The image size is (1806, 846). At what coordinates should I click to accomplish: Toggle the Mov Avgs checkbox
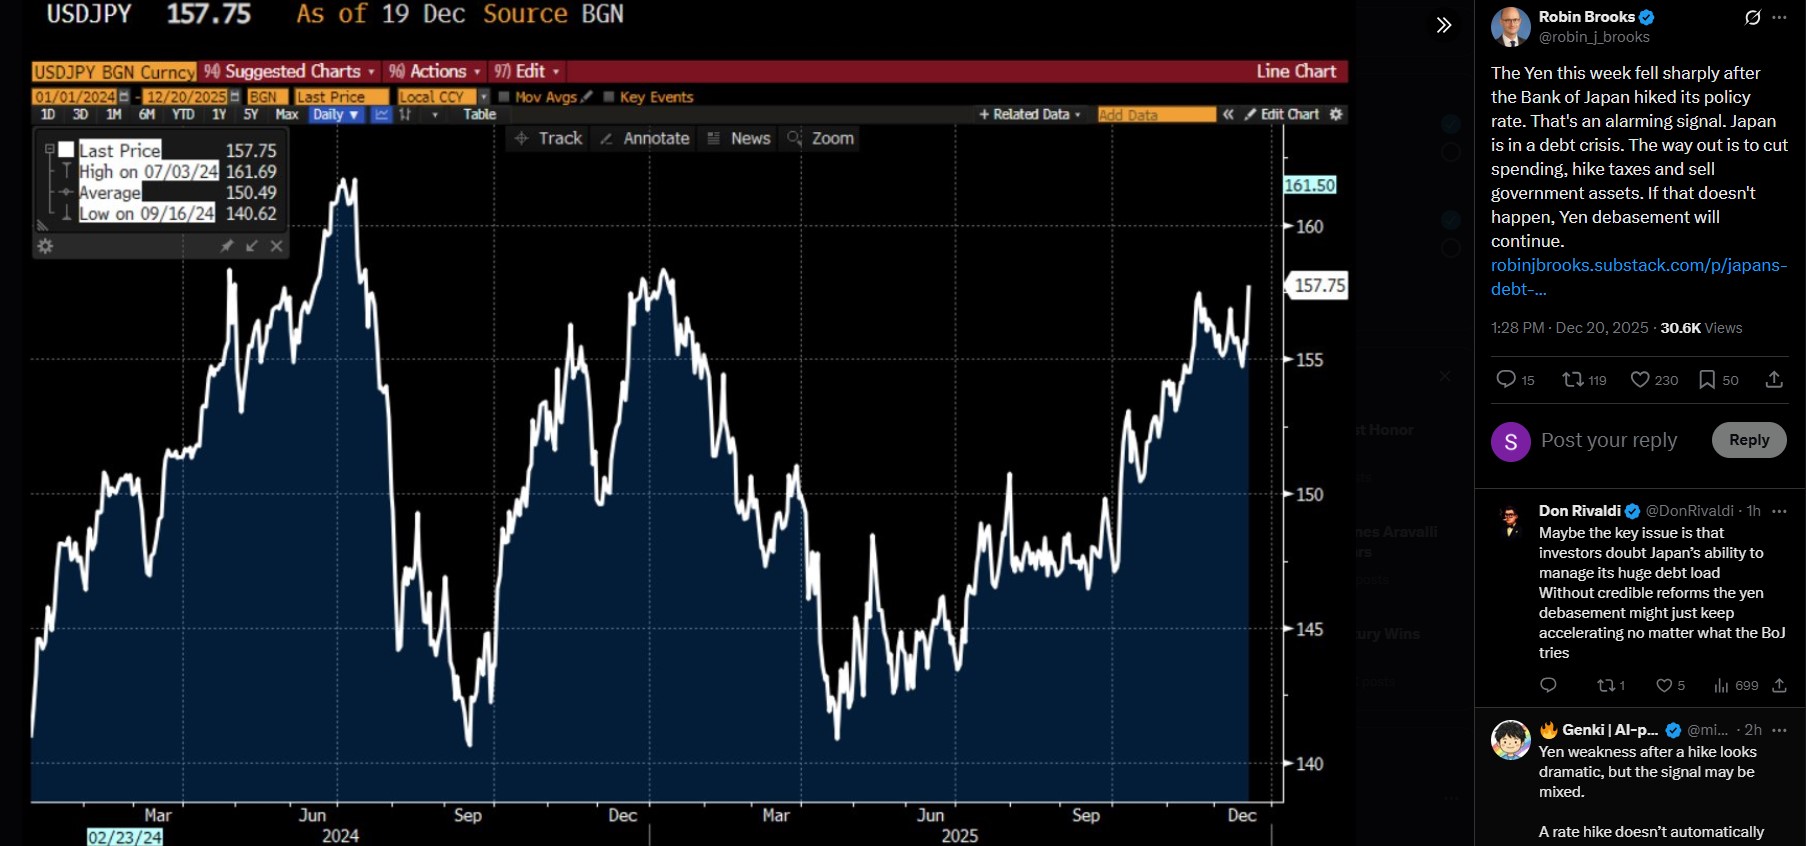[x=504, y=97]
